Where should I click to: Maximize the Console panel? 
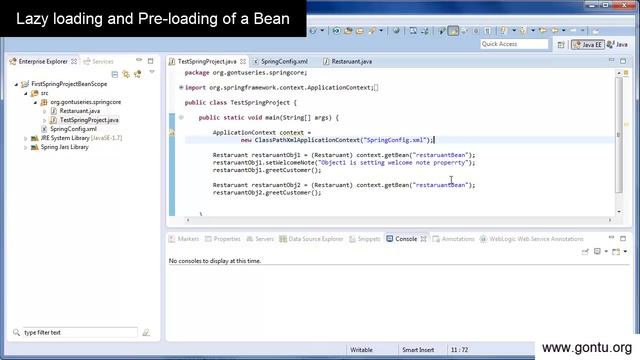(x=623, y=238)
